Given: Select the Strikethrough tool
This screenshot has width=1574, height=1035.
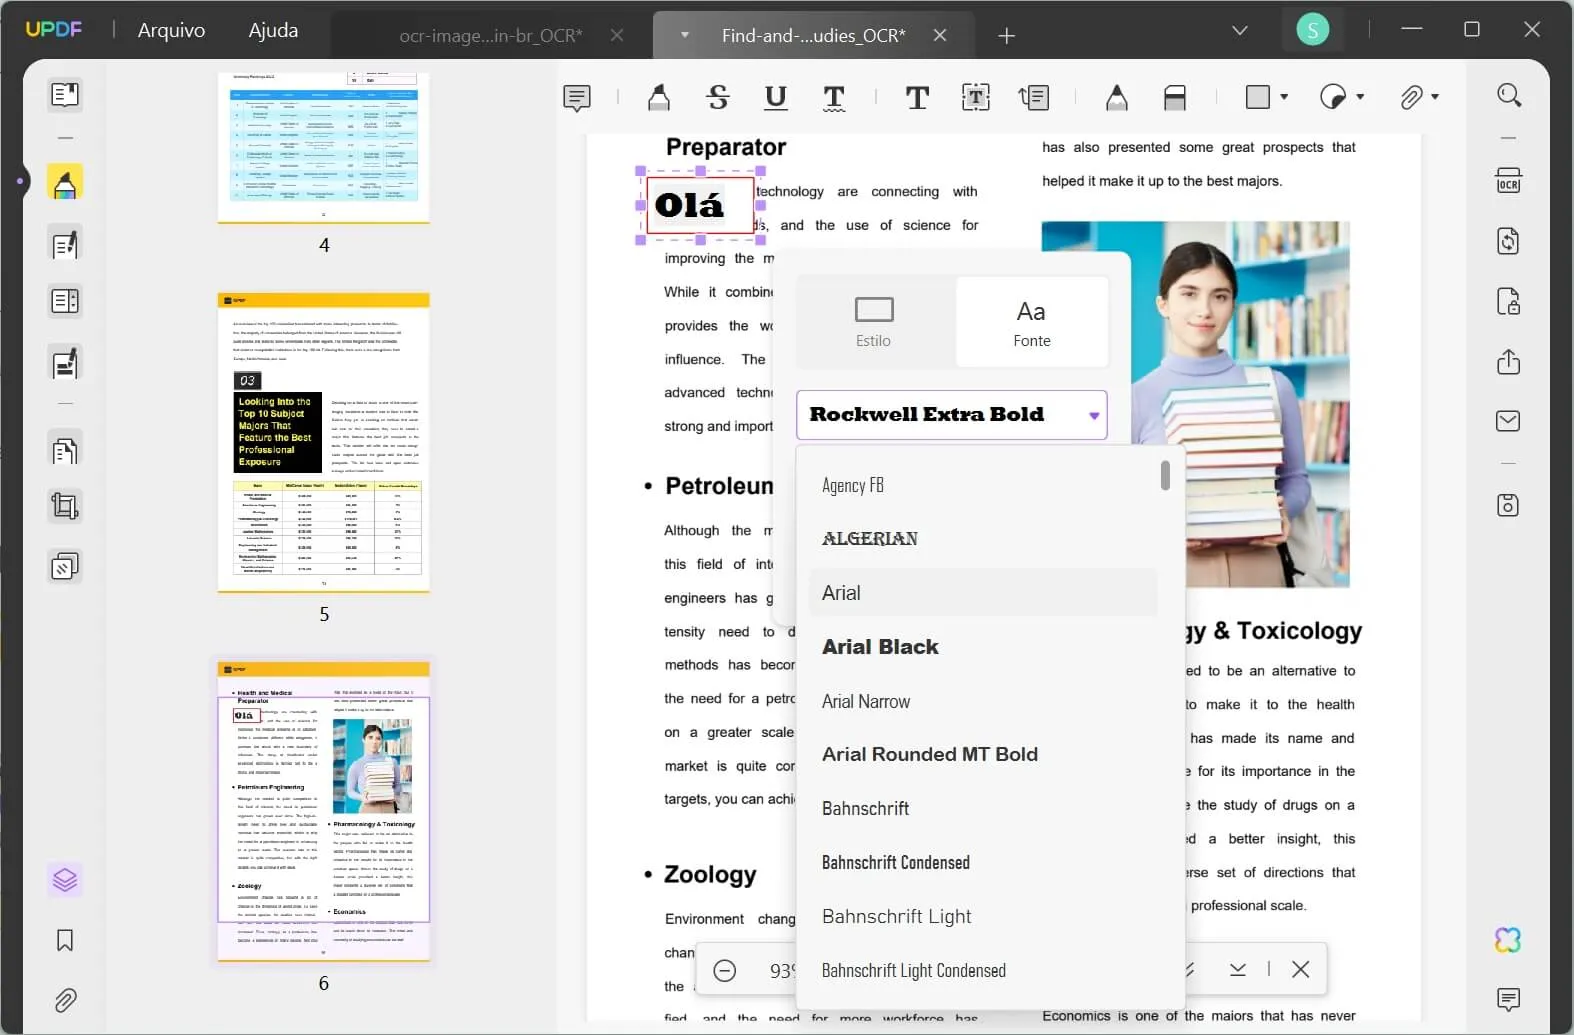Looking at the screenshot, I should [x=717, y=97].
